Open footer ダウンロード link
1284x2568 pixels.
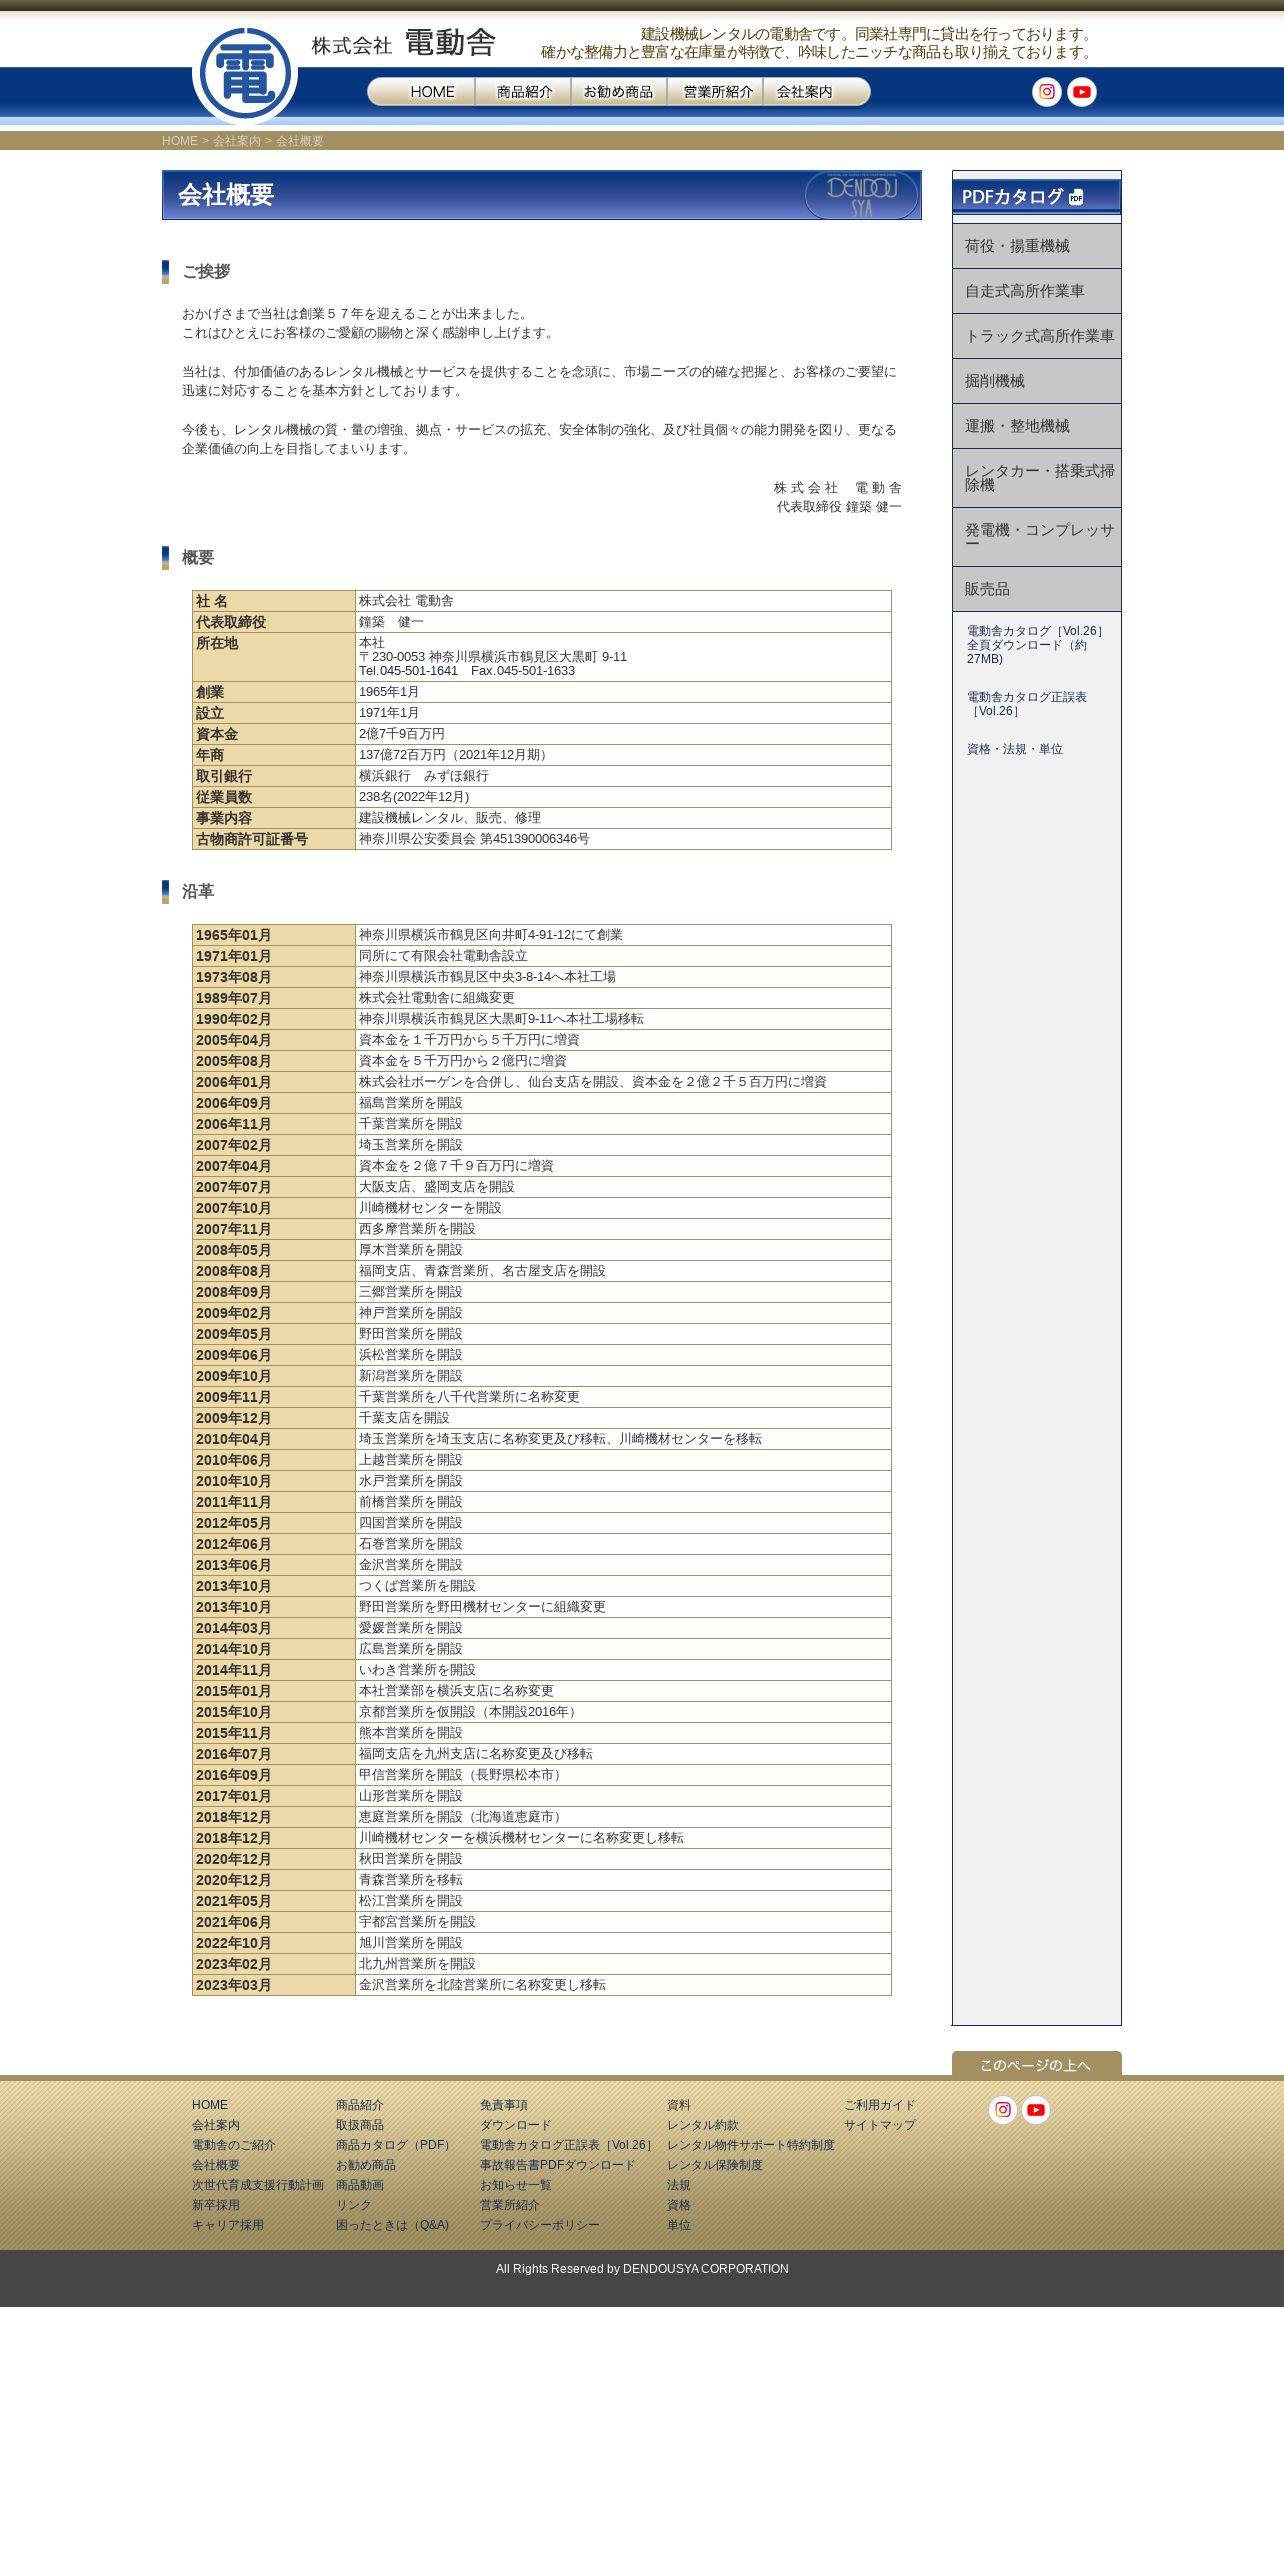tap(516, 2125)
